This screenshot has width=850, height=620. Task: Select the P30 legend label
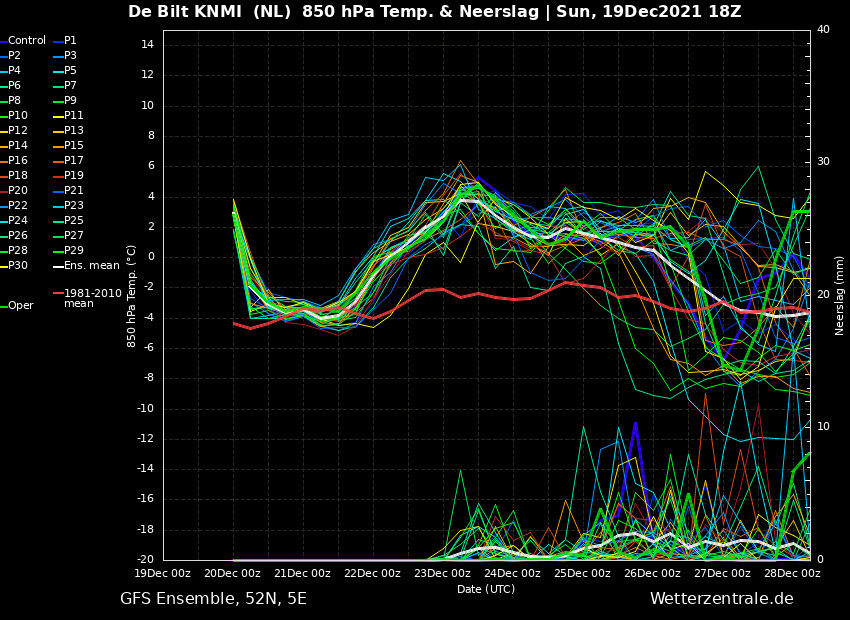pos(18,266)
